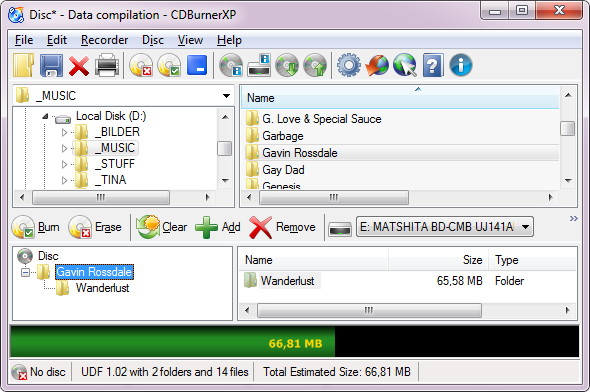Select the Wanderlust row in the compilation list

point(407,281)
